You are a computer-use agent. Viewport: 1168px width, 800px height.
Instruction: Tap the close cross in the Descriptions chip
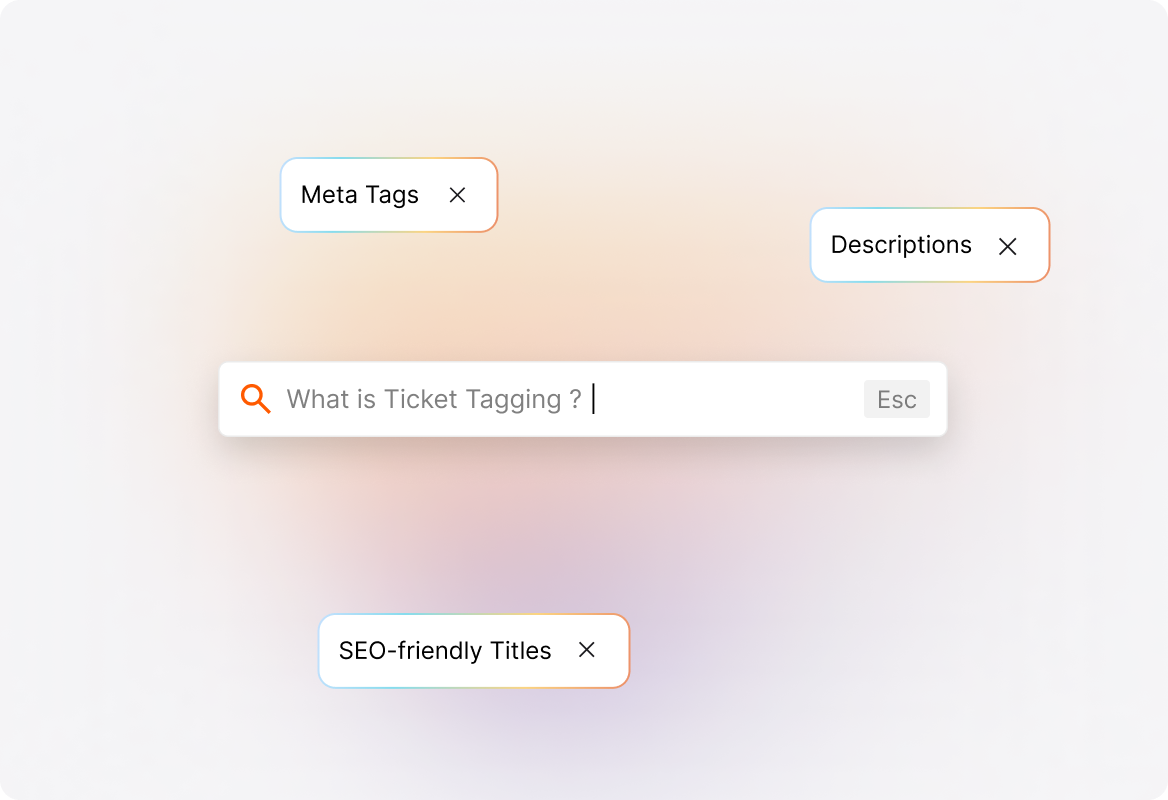tap(1008, 246)
